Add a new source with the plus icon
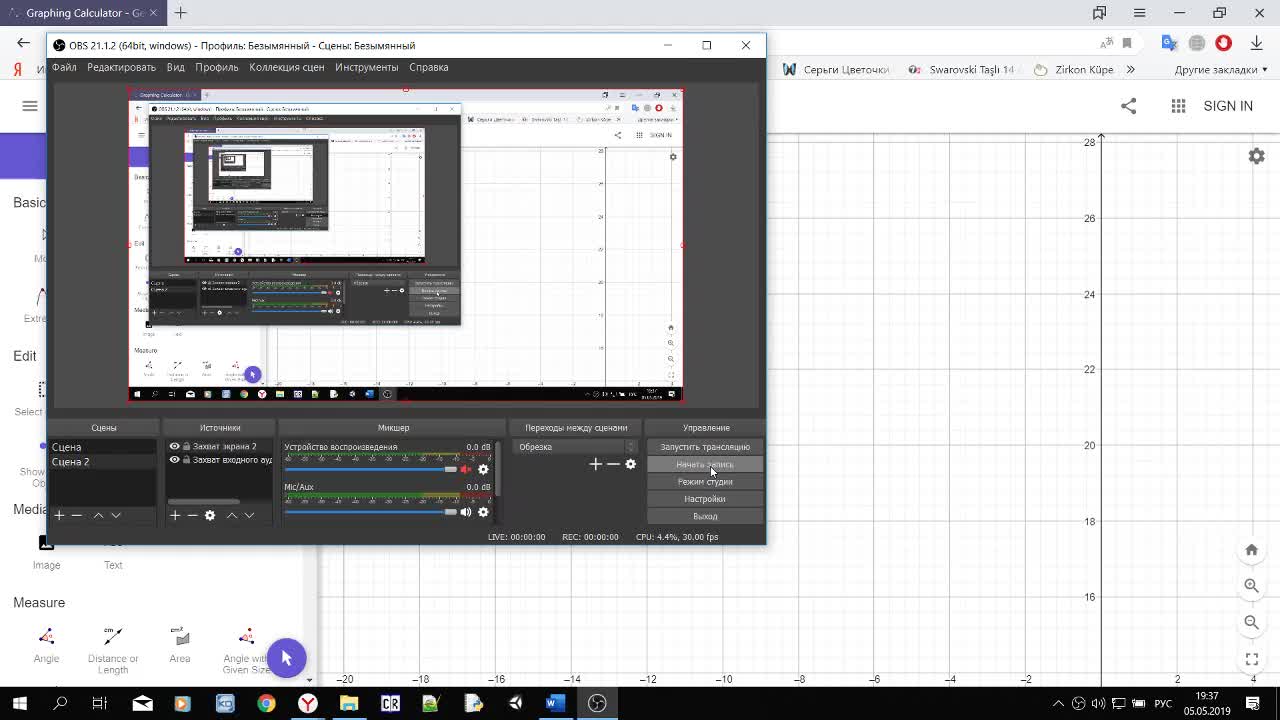The image size is (1280, 720). (175, 515)
